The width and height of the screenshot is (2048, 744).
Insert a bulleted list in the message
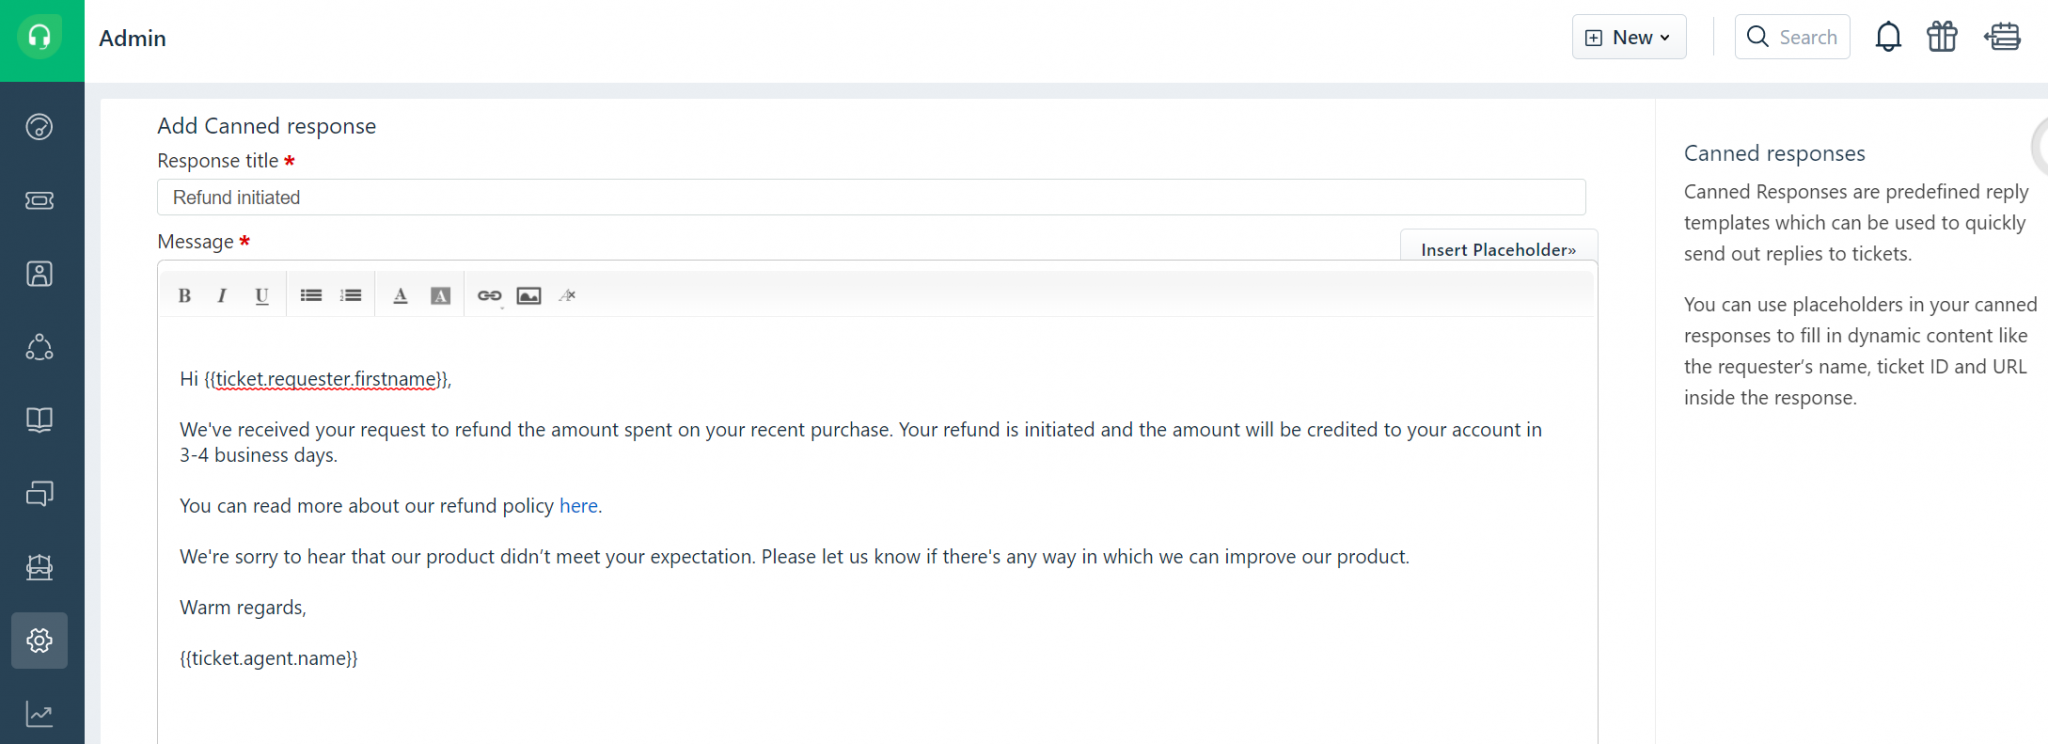point(311,295)
